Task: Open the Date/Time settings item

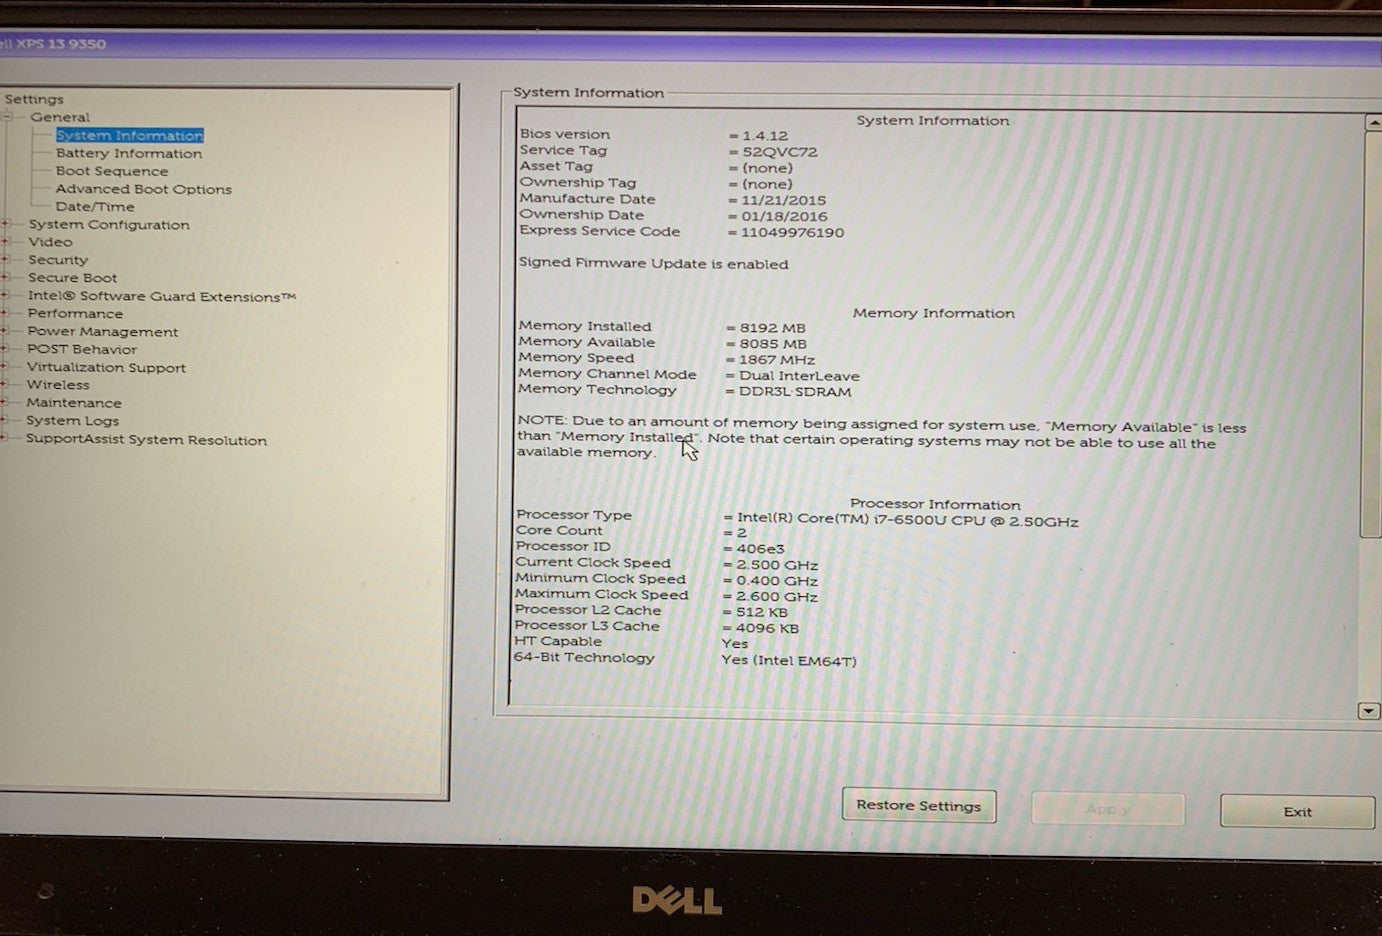Action: click(94, 207)
